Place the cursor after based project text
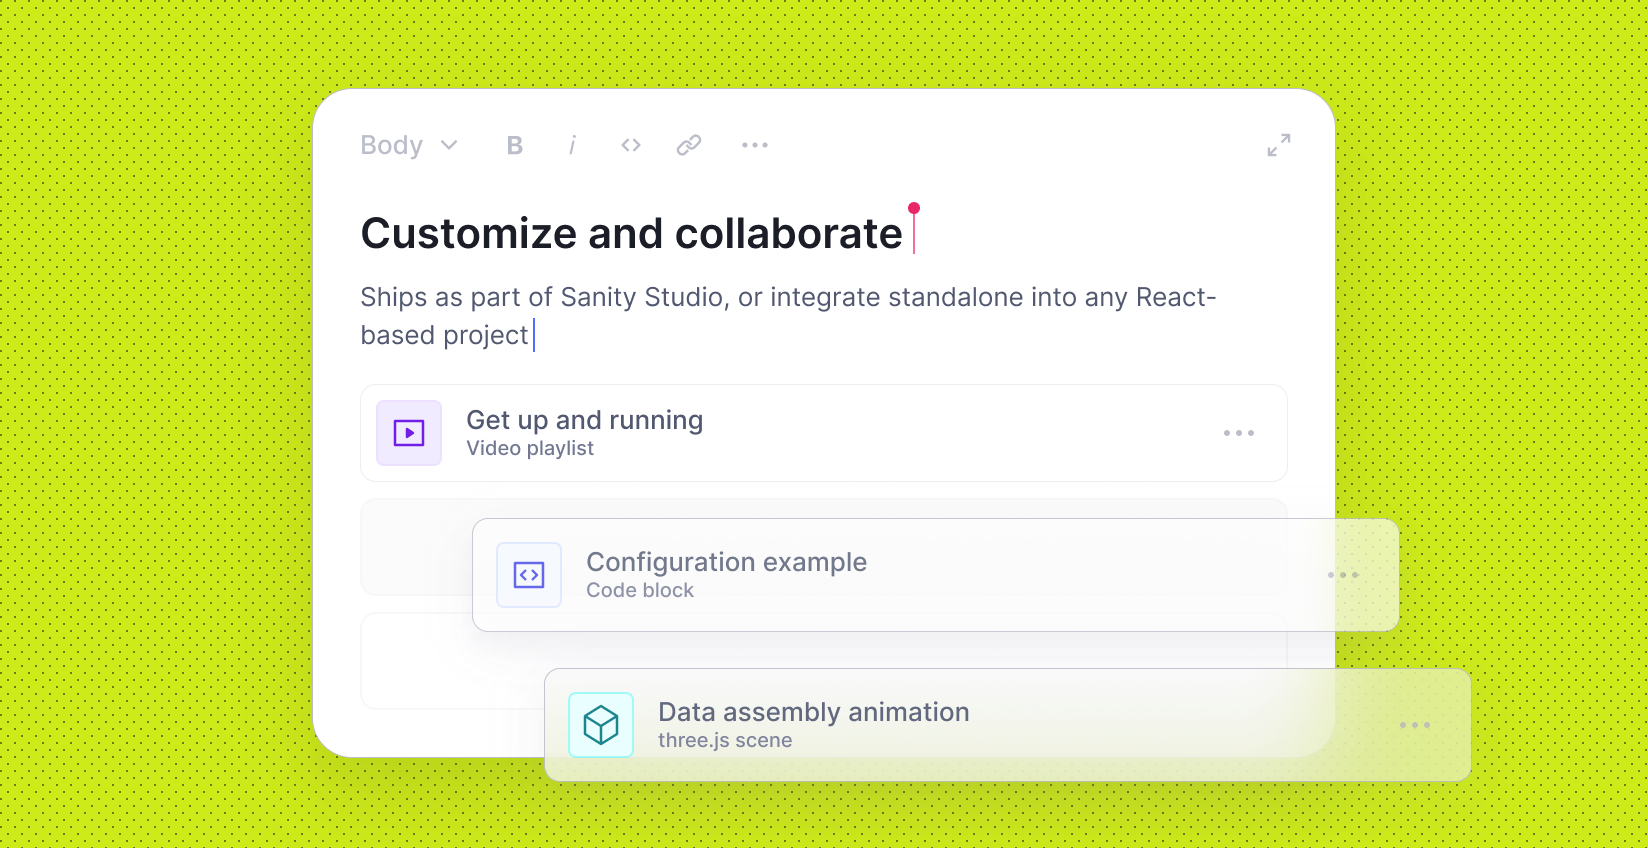 click(x=534, y=335)
